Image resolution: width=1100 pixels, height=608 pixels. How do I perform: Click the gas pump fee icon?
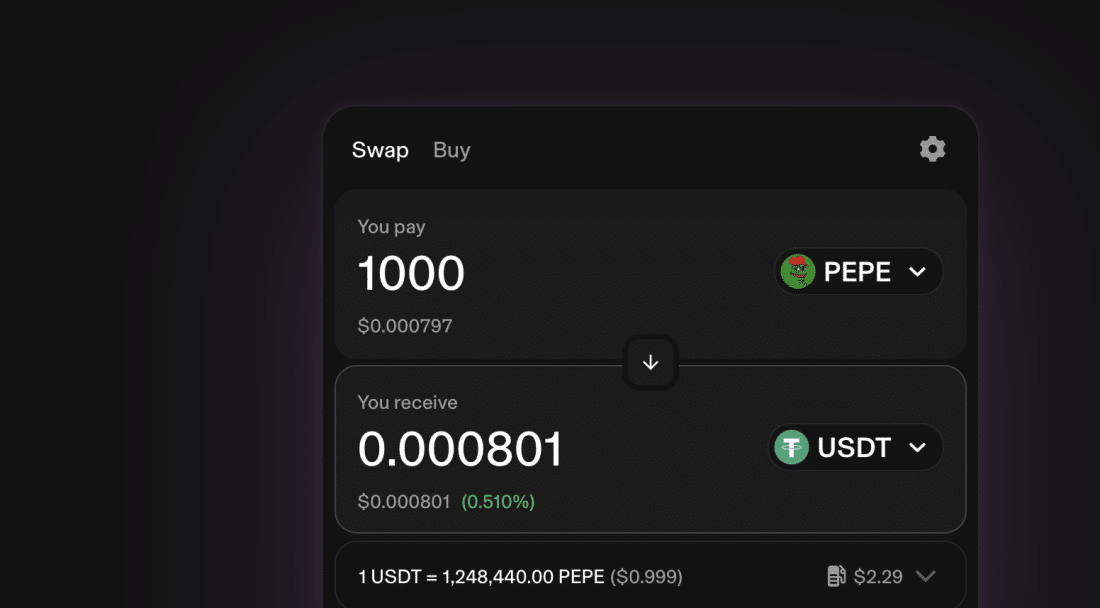(x=836, y=576)
